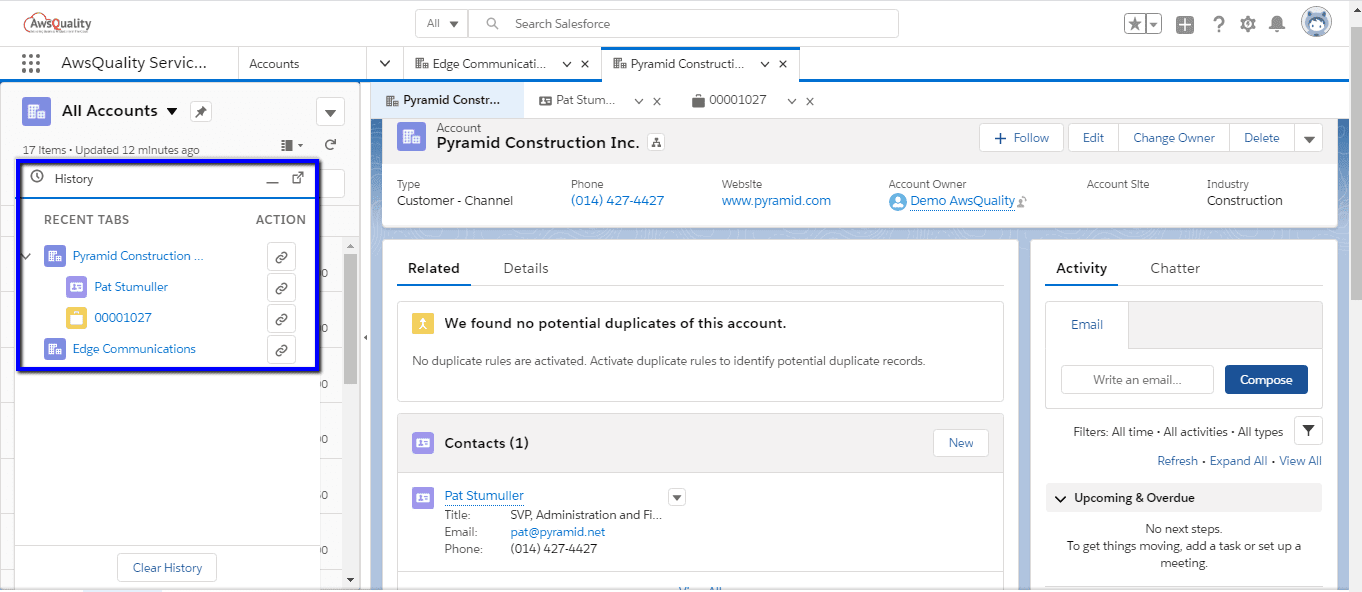1362x592 pixels.
Task: Open the search scope All dropdown
Action: coord(442,24)
